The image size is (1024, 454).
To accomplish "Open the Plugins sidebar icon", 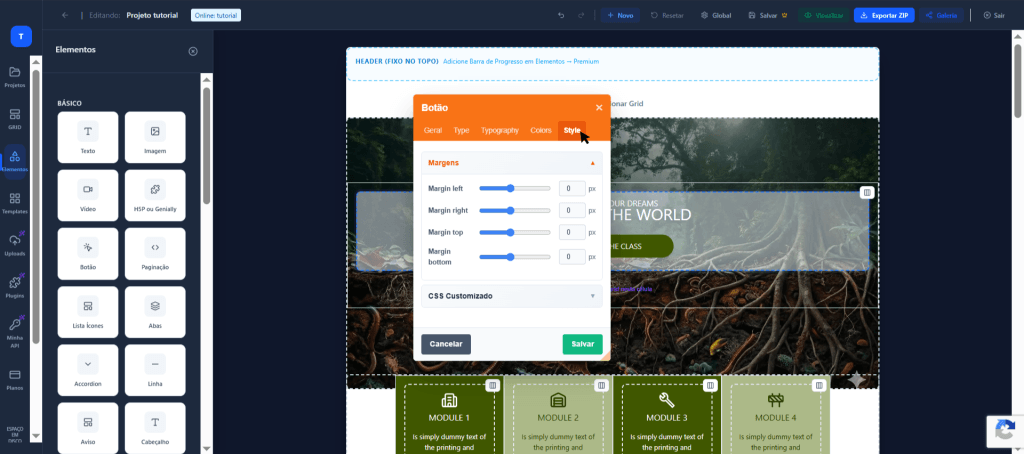I will coord(15,286).
